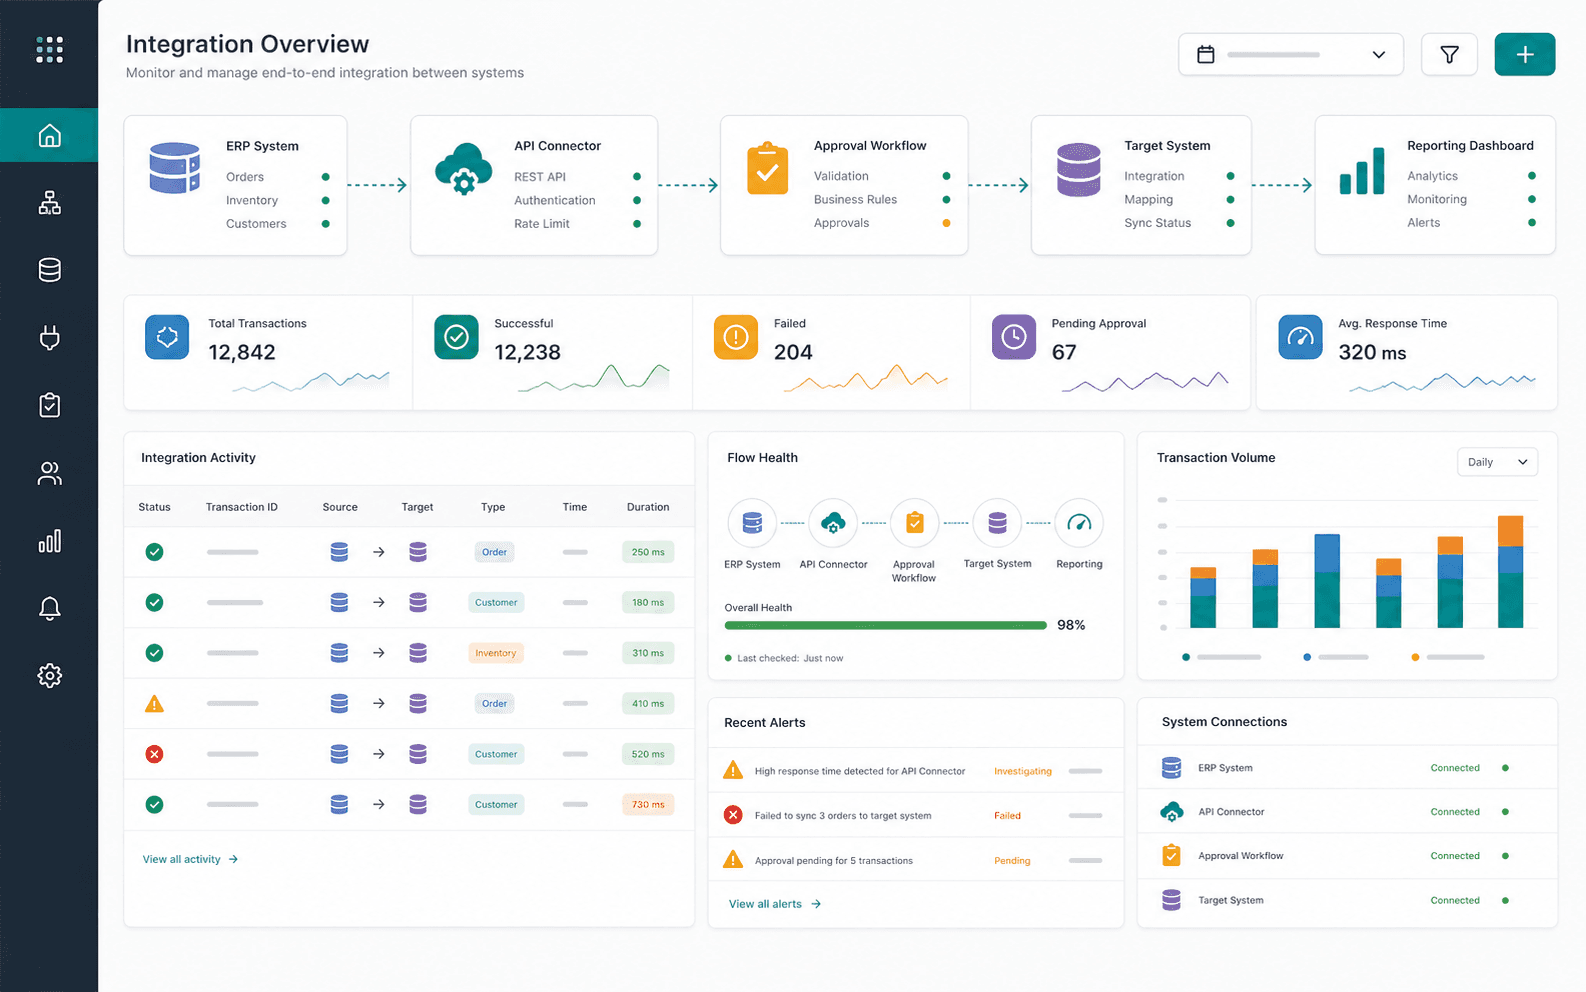Click the warning status icon in activity table
1586x992 pixels.
[x=154, y=704]
